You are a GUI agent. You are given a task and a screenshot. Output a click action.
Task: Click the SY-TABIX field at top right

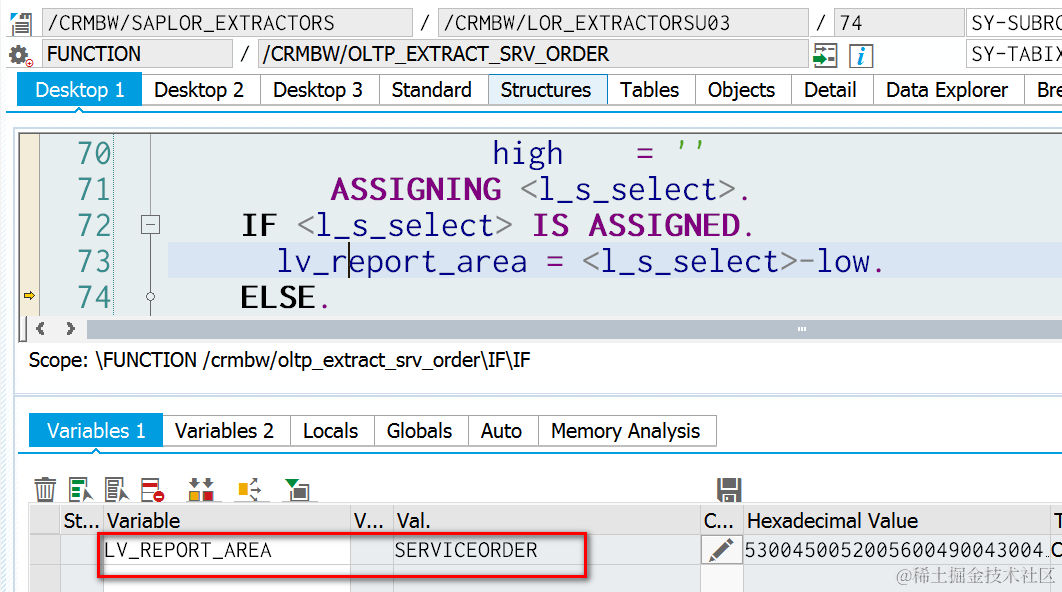(x=1014, y=54)
